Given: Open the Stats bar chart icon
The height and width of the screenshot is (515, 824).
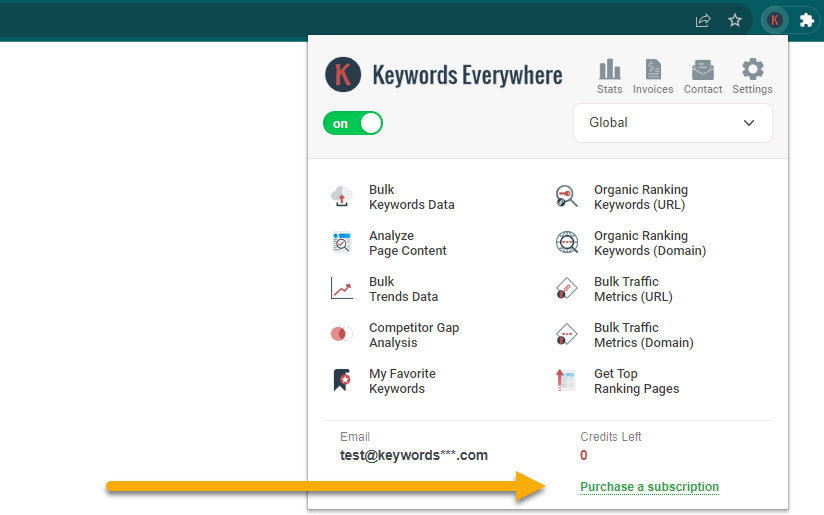Looking at the screenshot, I should coord(610,69).
